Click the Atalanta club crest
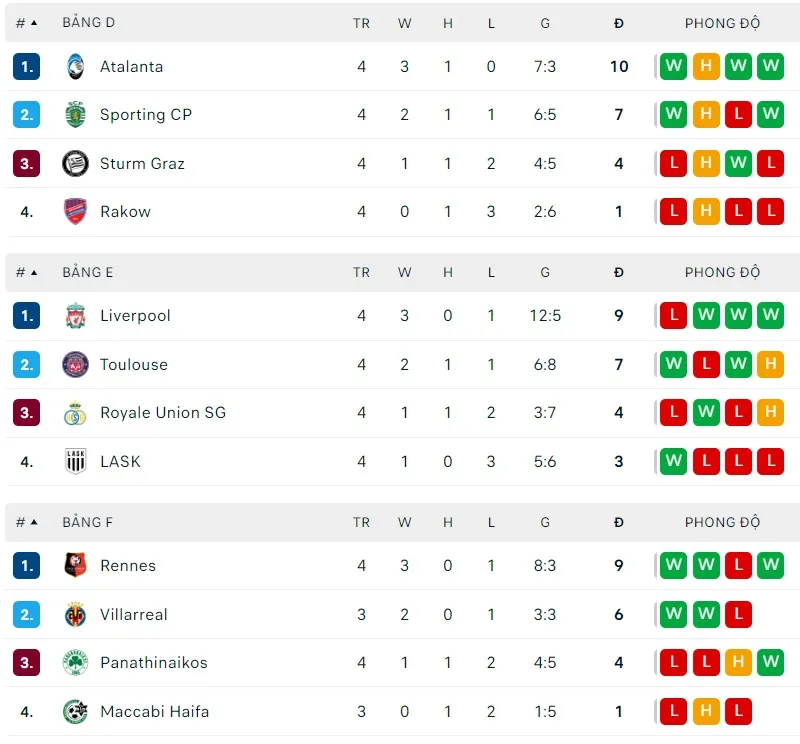 [75, 66]
